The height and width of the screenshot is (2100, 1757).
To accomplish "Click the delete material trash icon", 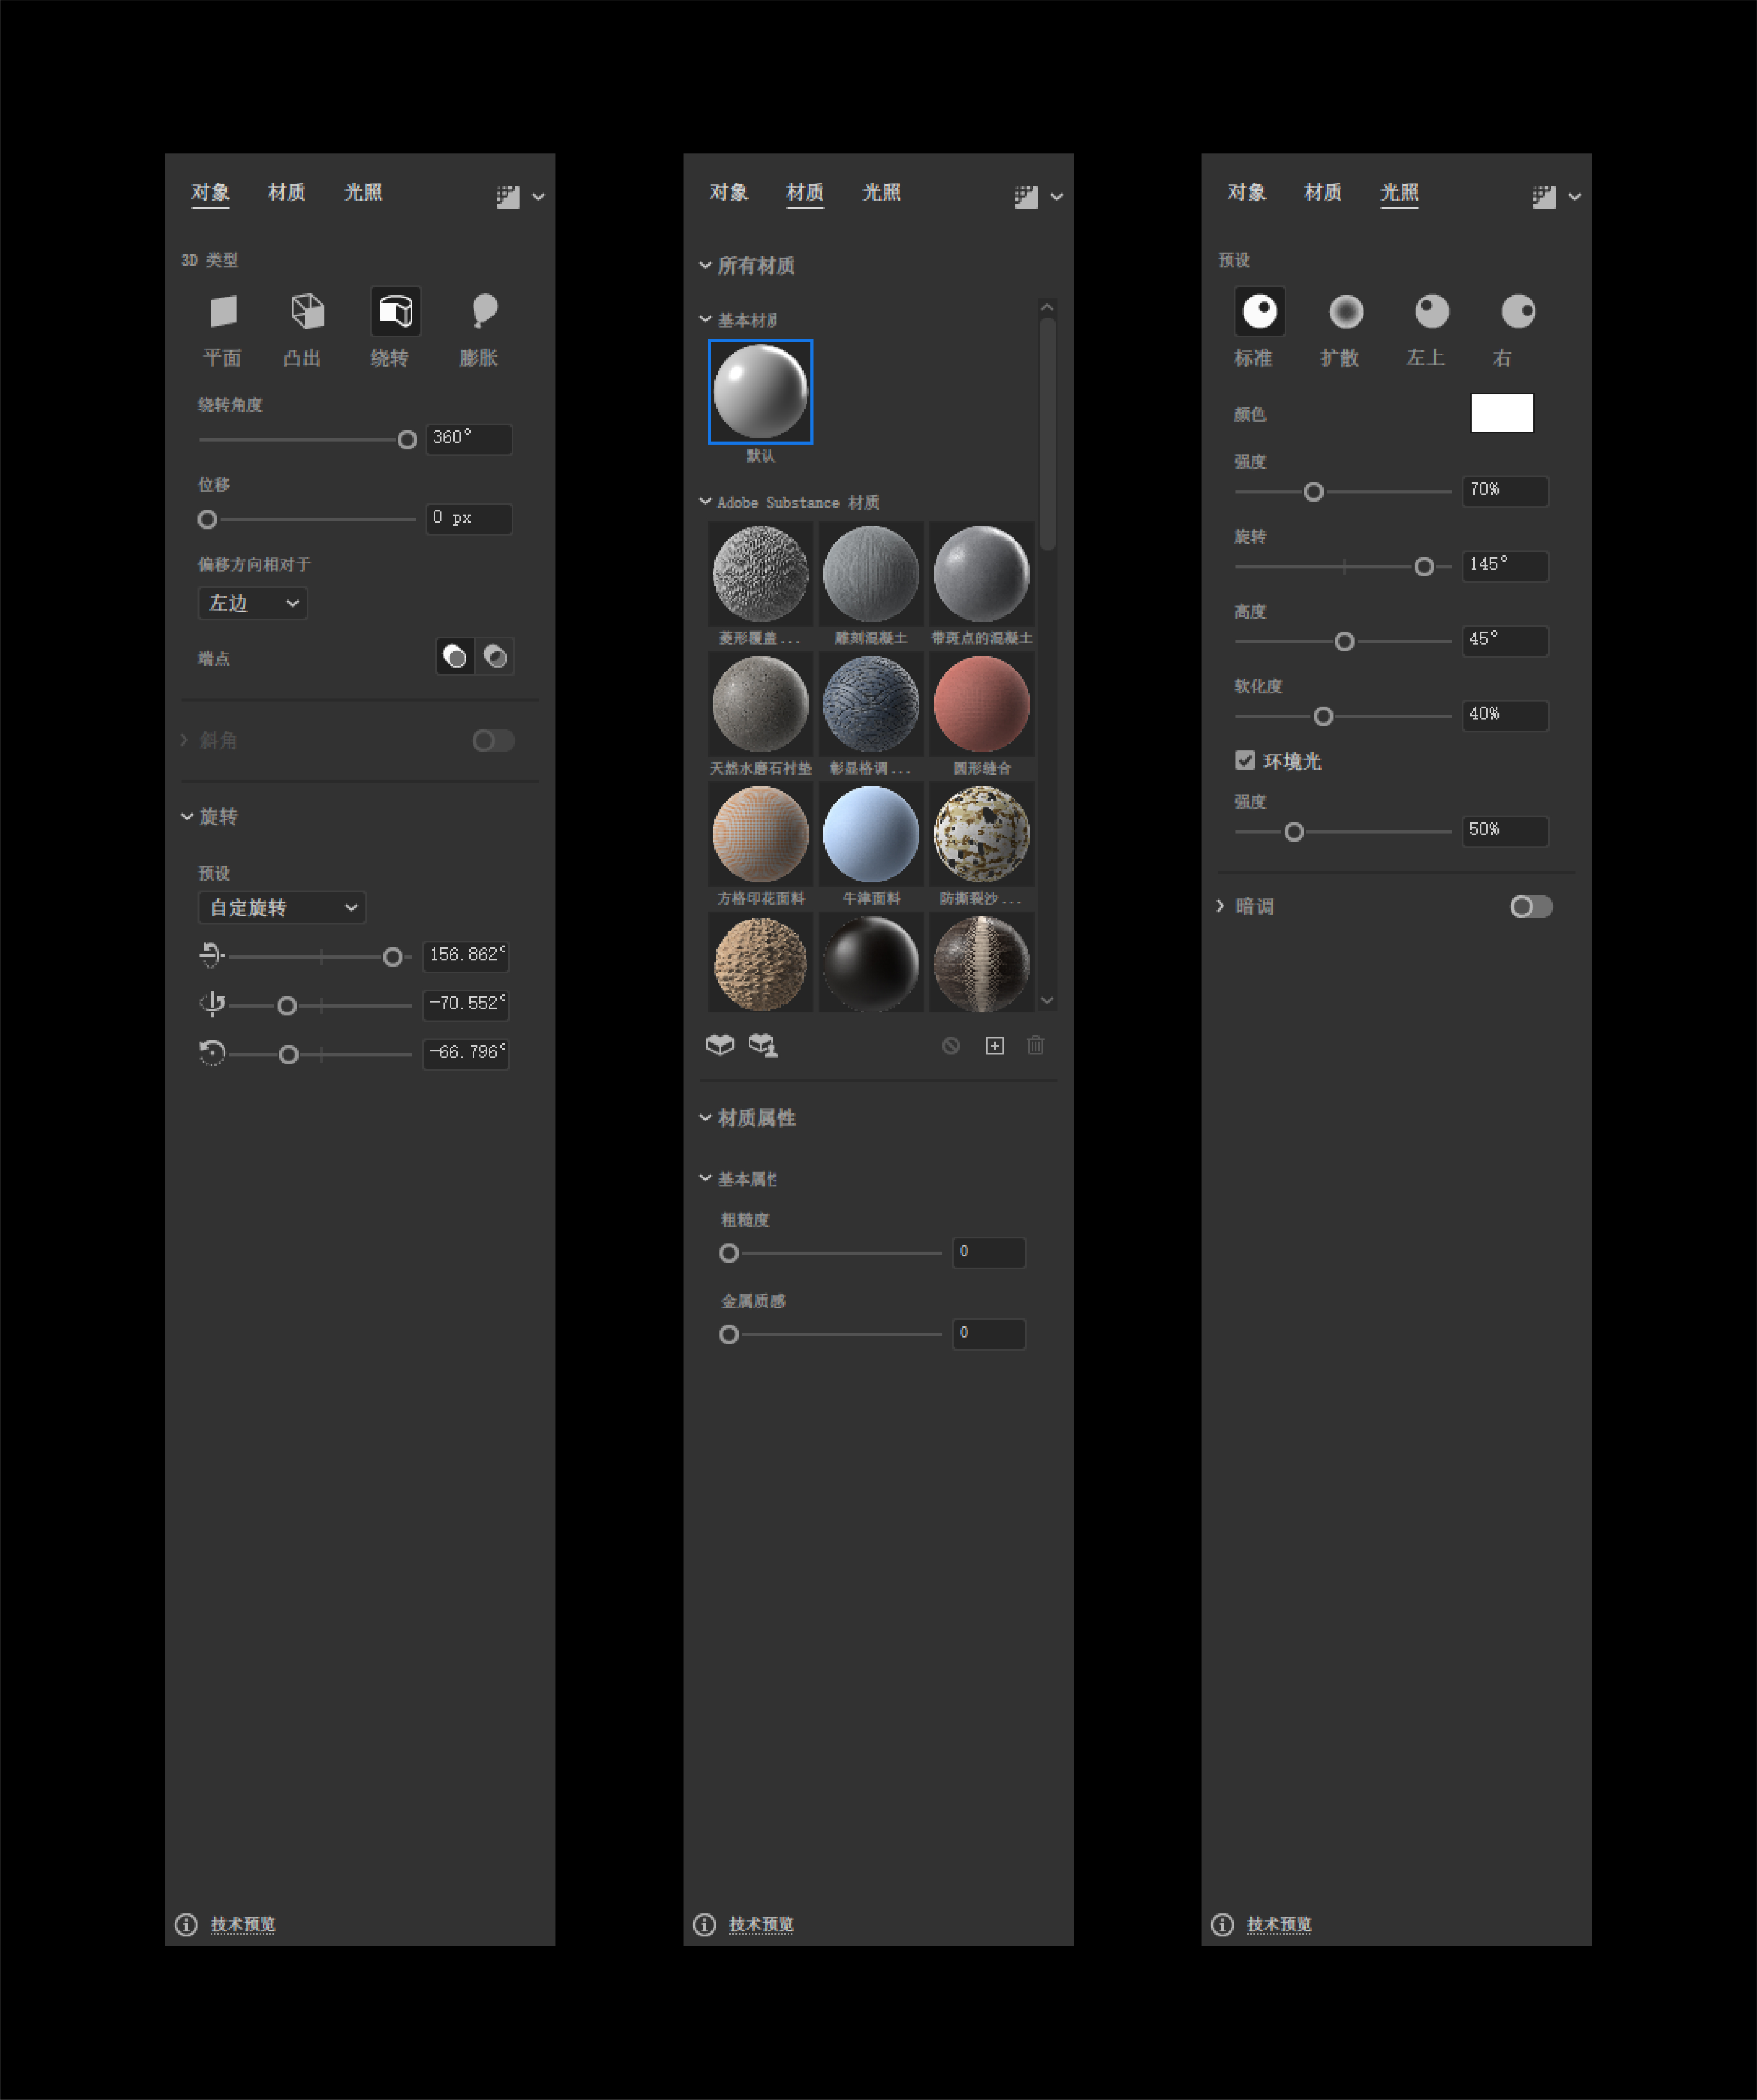I will click(x=1035, y=1045).
